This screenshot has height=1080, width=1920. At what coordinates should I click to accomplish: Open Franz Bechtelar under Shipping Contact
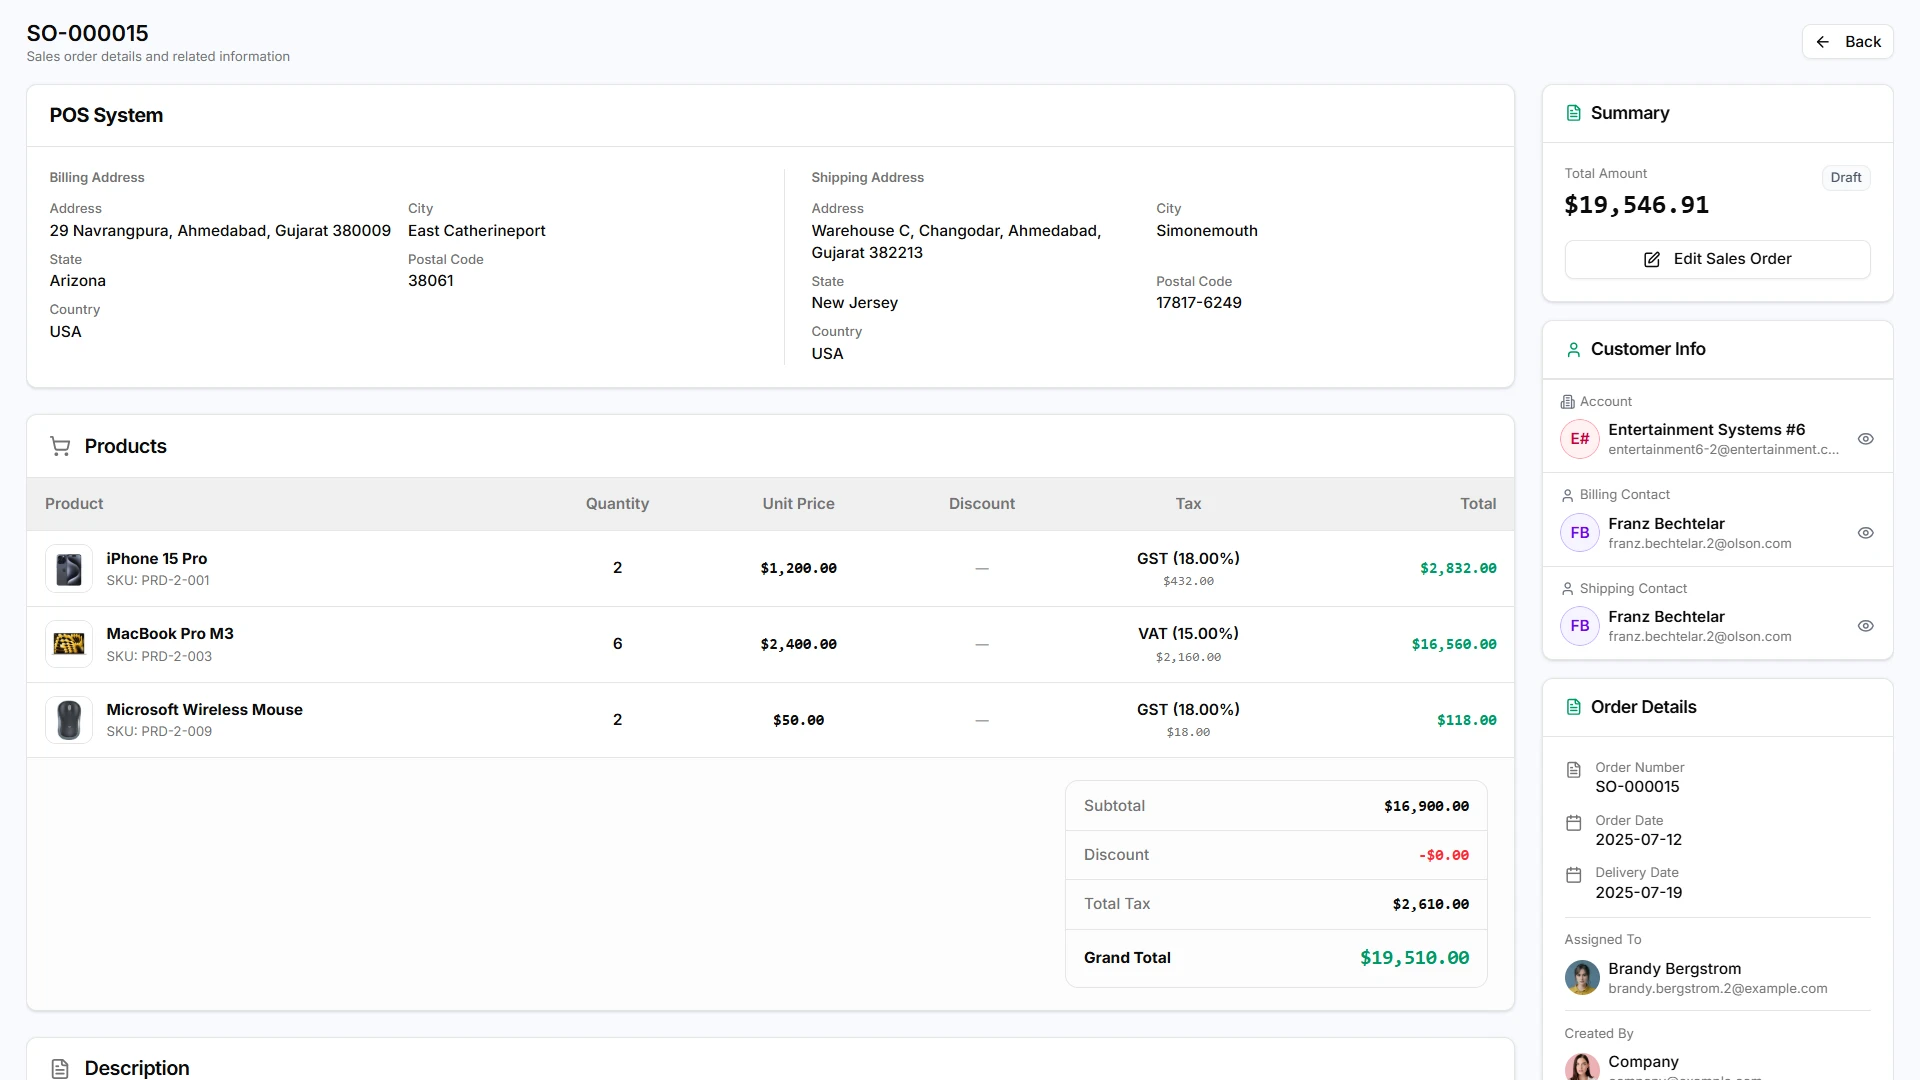1666,617
